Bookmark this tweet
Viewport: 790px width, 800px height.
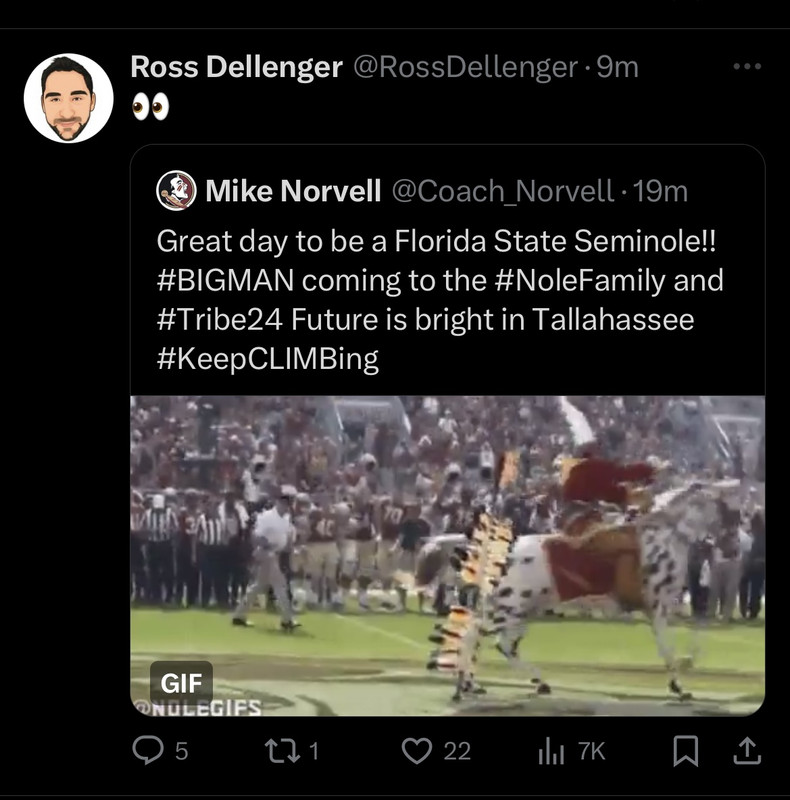(685, 751)
